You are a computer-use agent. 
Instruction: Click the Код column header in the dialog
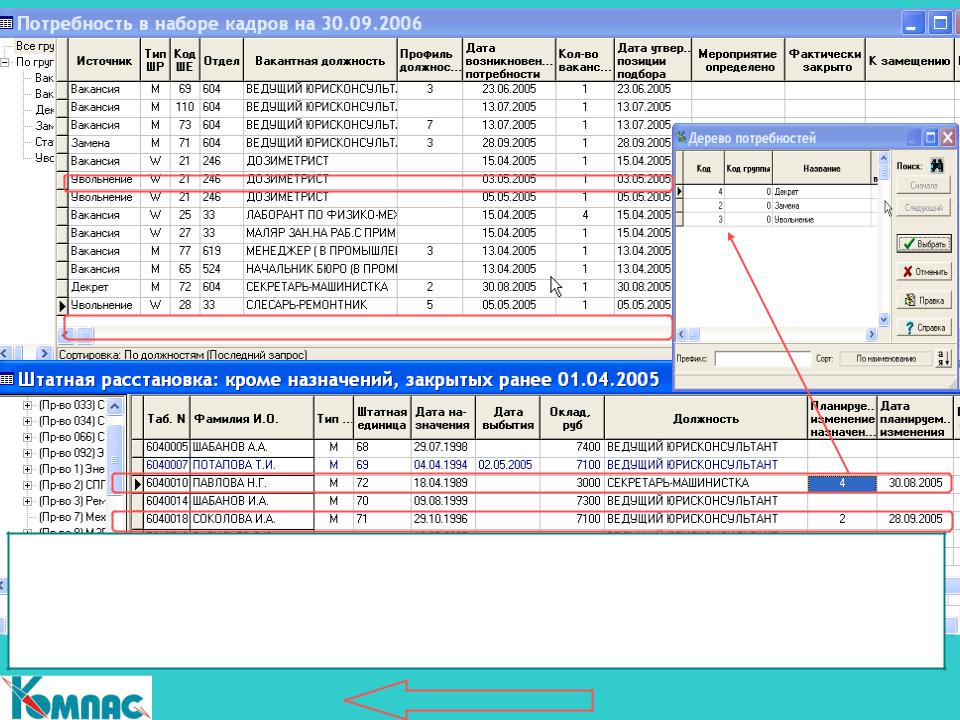pos(703,168)
